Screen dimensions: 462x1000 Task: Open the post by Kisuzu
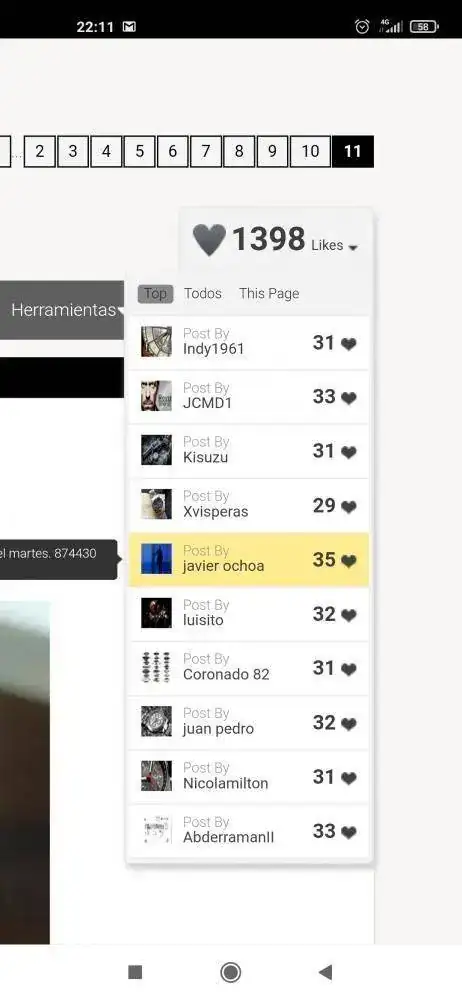click(x=248, y=451)
